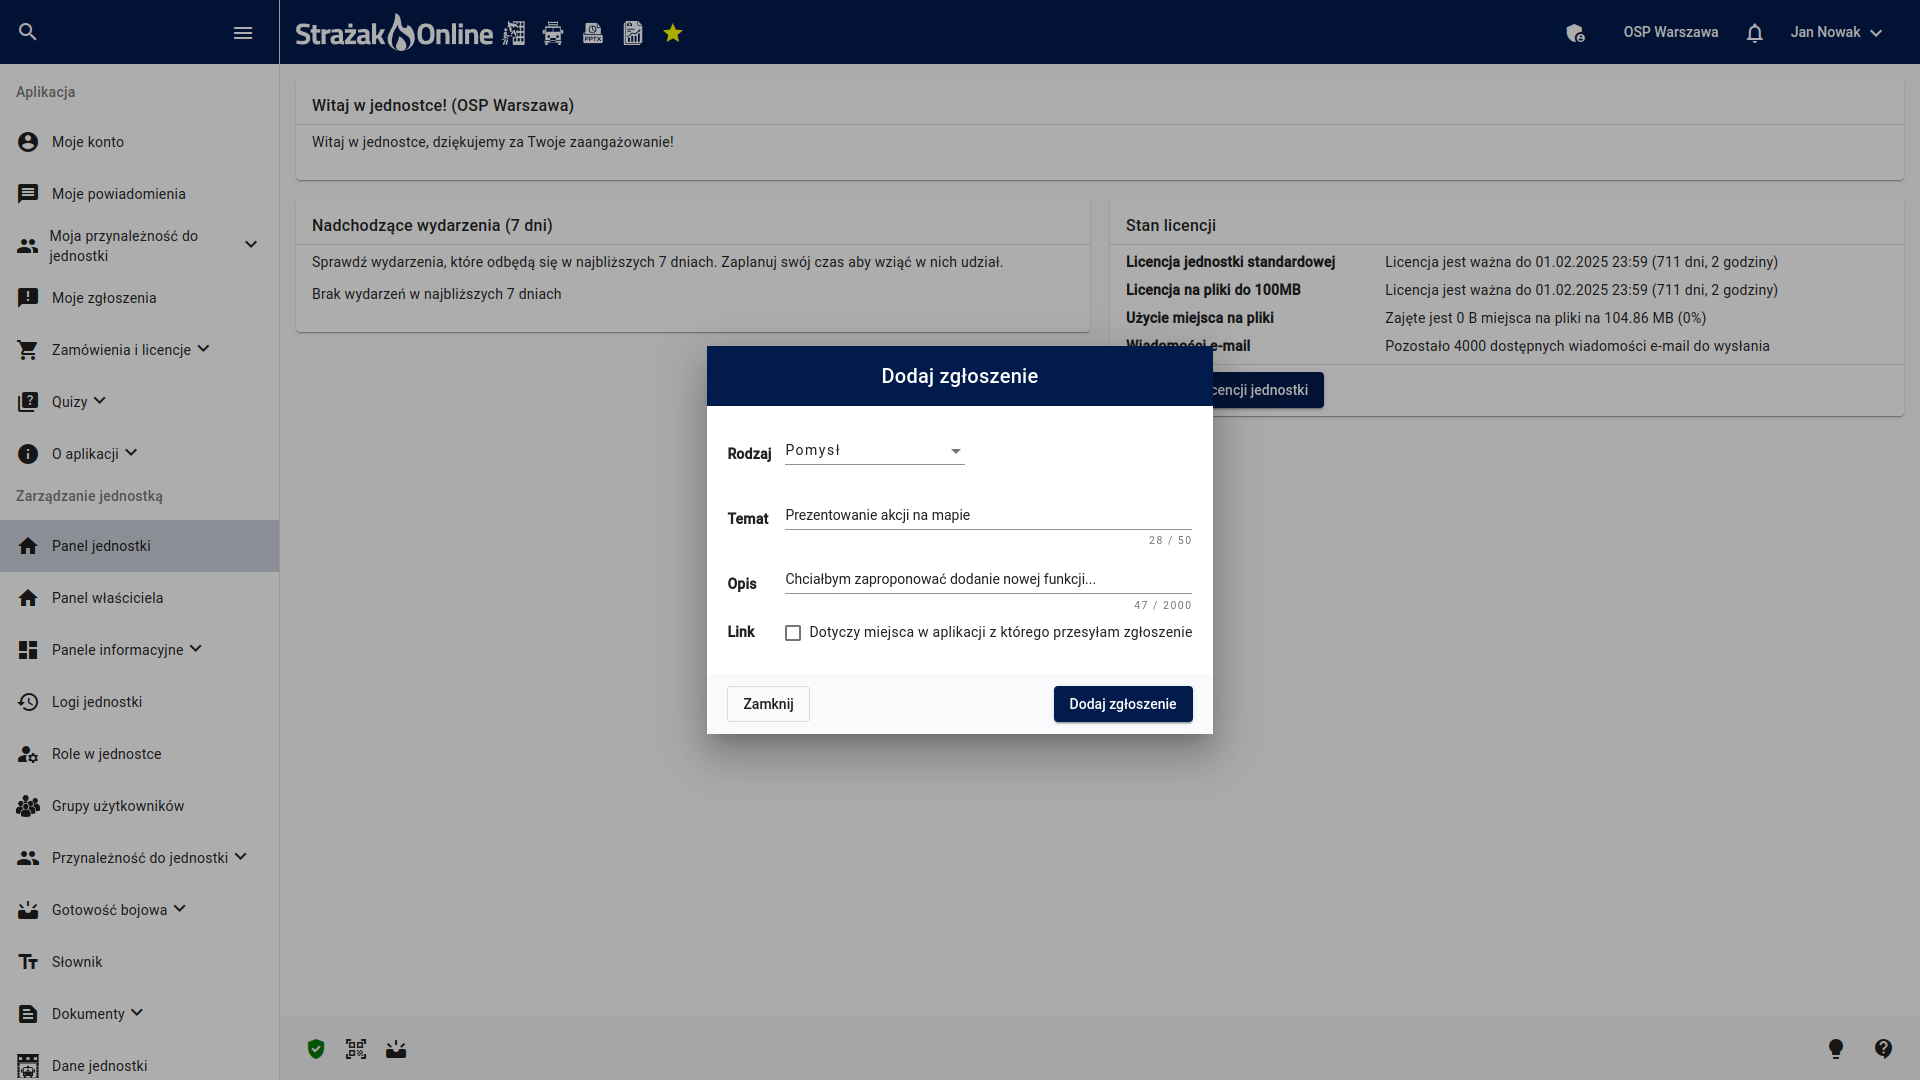
Task: Click the QR code icon in footer
Action: coord(356,1049)
